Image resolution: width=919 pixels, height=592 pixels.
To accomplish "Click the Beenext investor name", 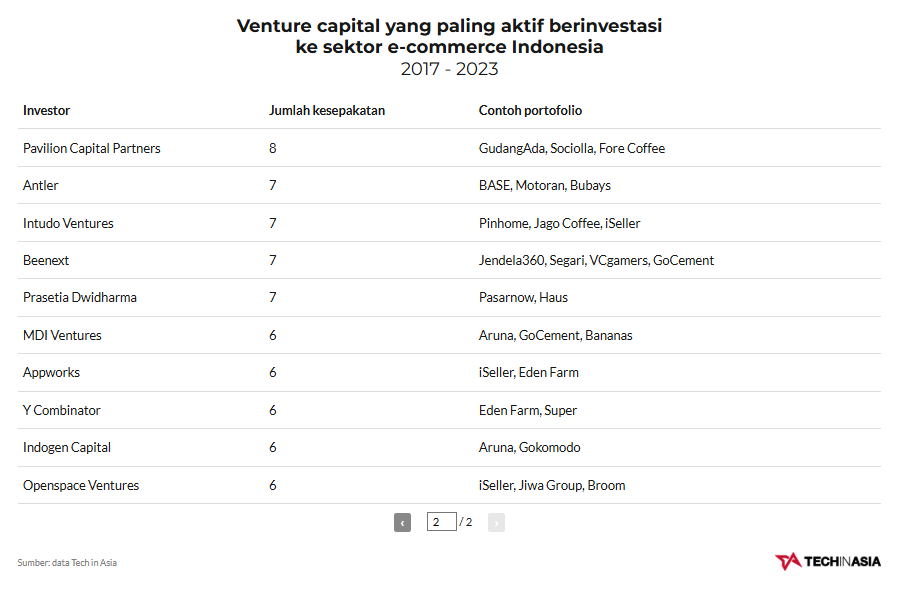I will (46, 260).
